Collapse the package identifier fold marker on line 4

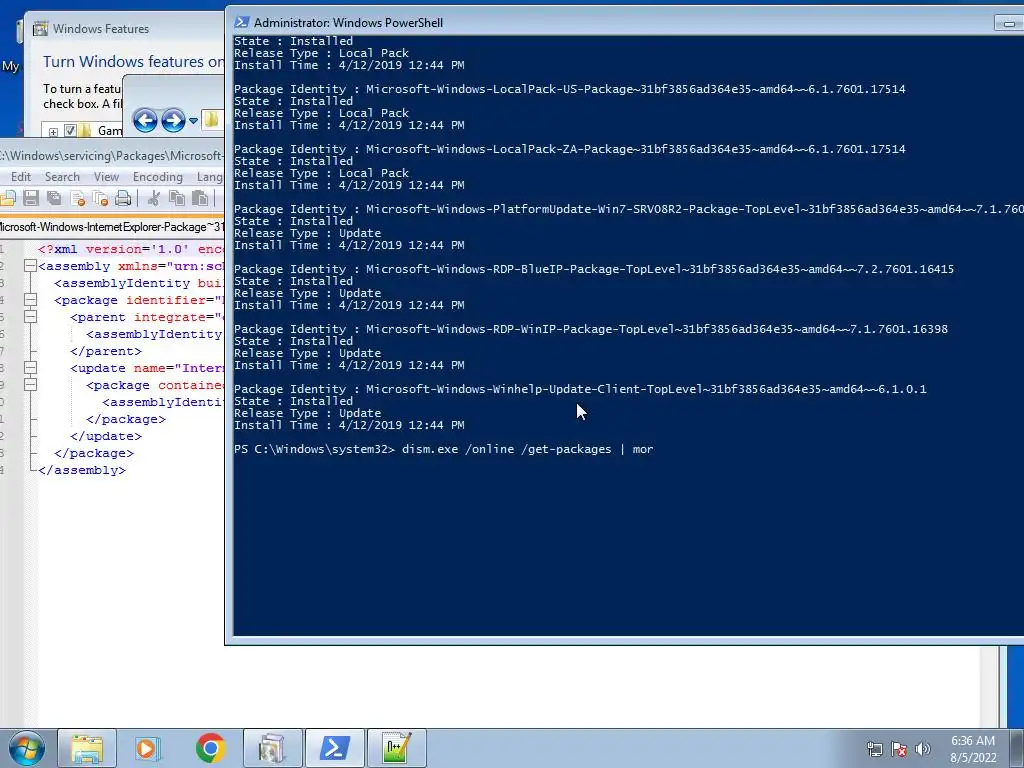(30, 300)
